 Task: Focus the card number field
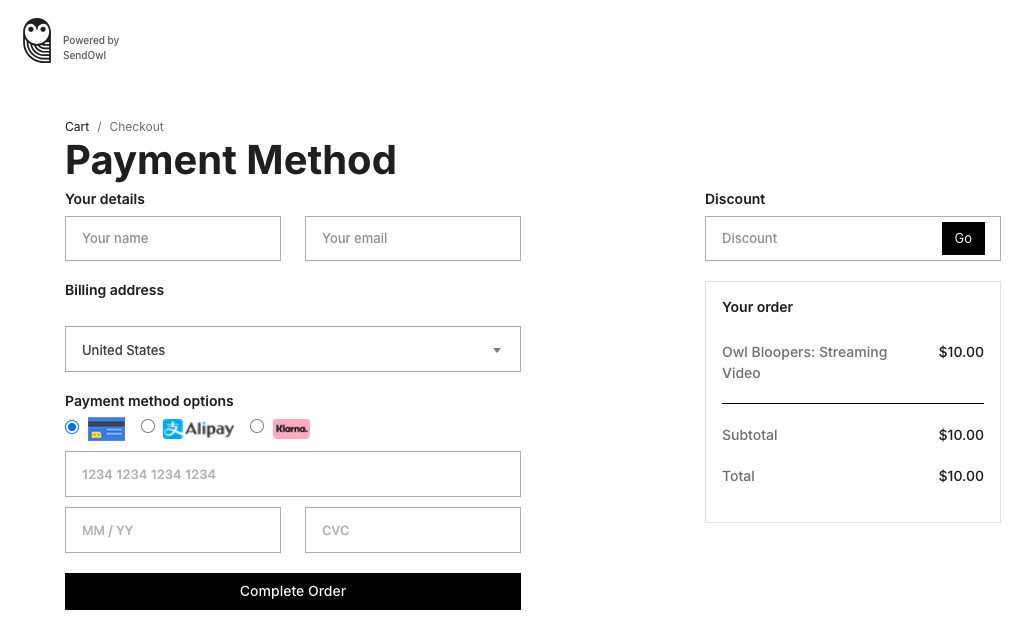(x=293, y=474)
